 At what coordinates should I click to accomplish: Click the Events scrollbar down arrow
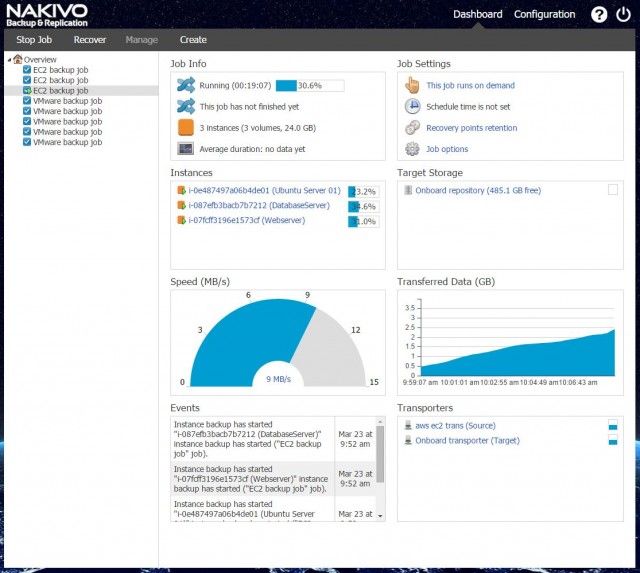(x=380, y=516)
